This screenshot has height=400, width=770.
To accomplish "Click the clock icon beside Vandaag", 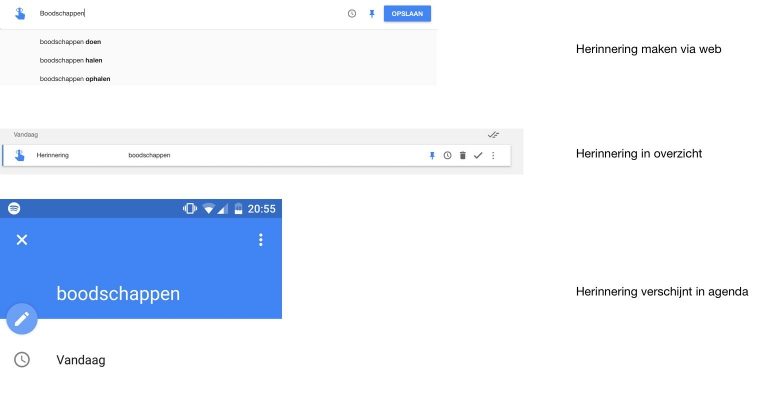I will [x=22, y=360].
